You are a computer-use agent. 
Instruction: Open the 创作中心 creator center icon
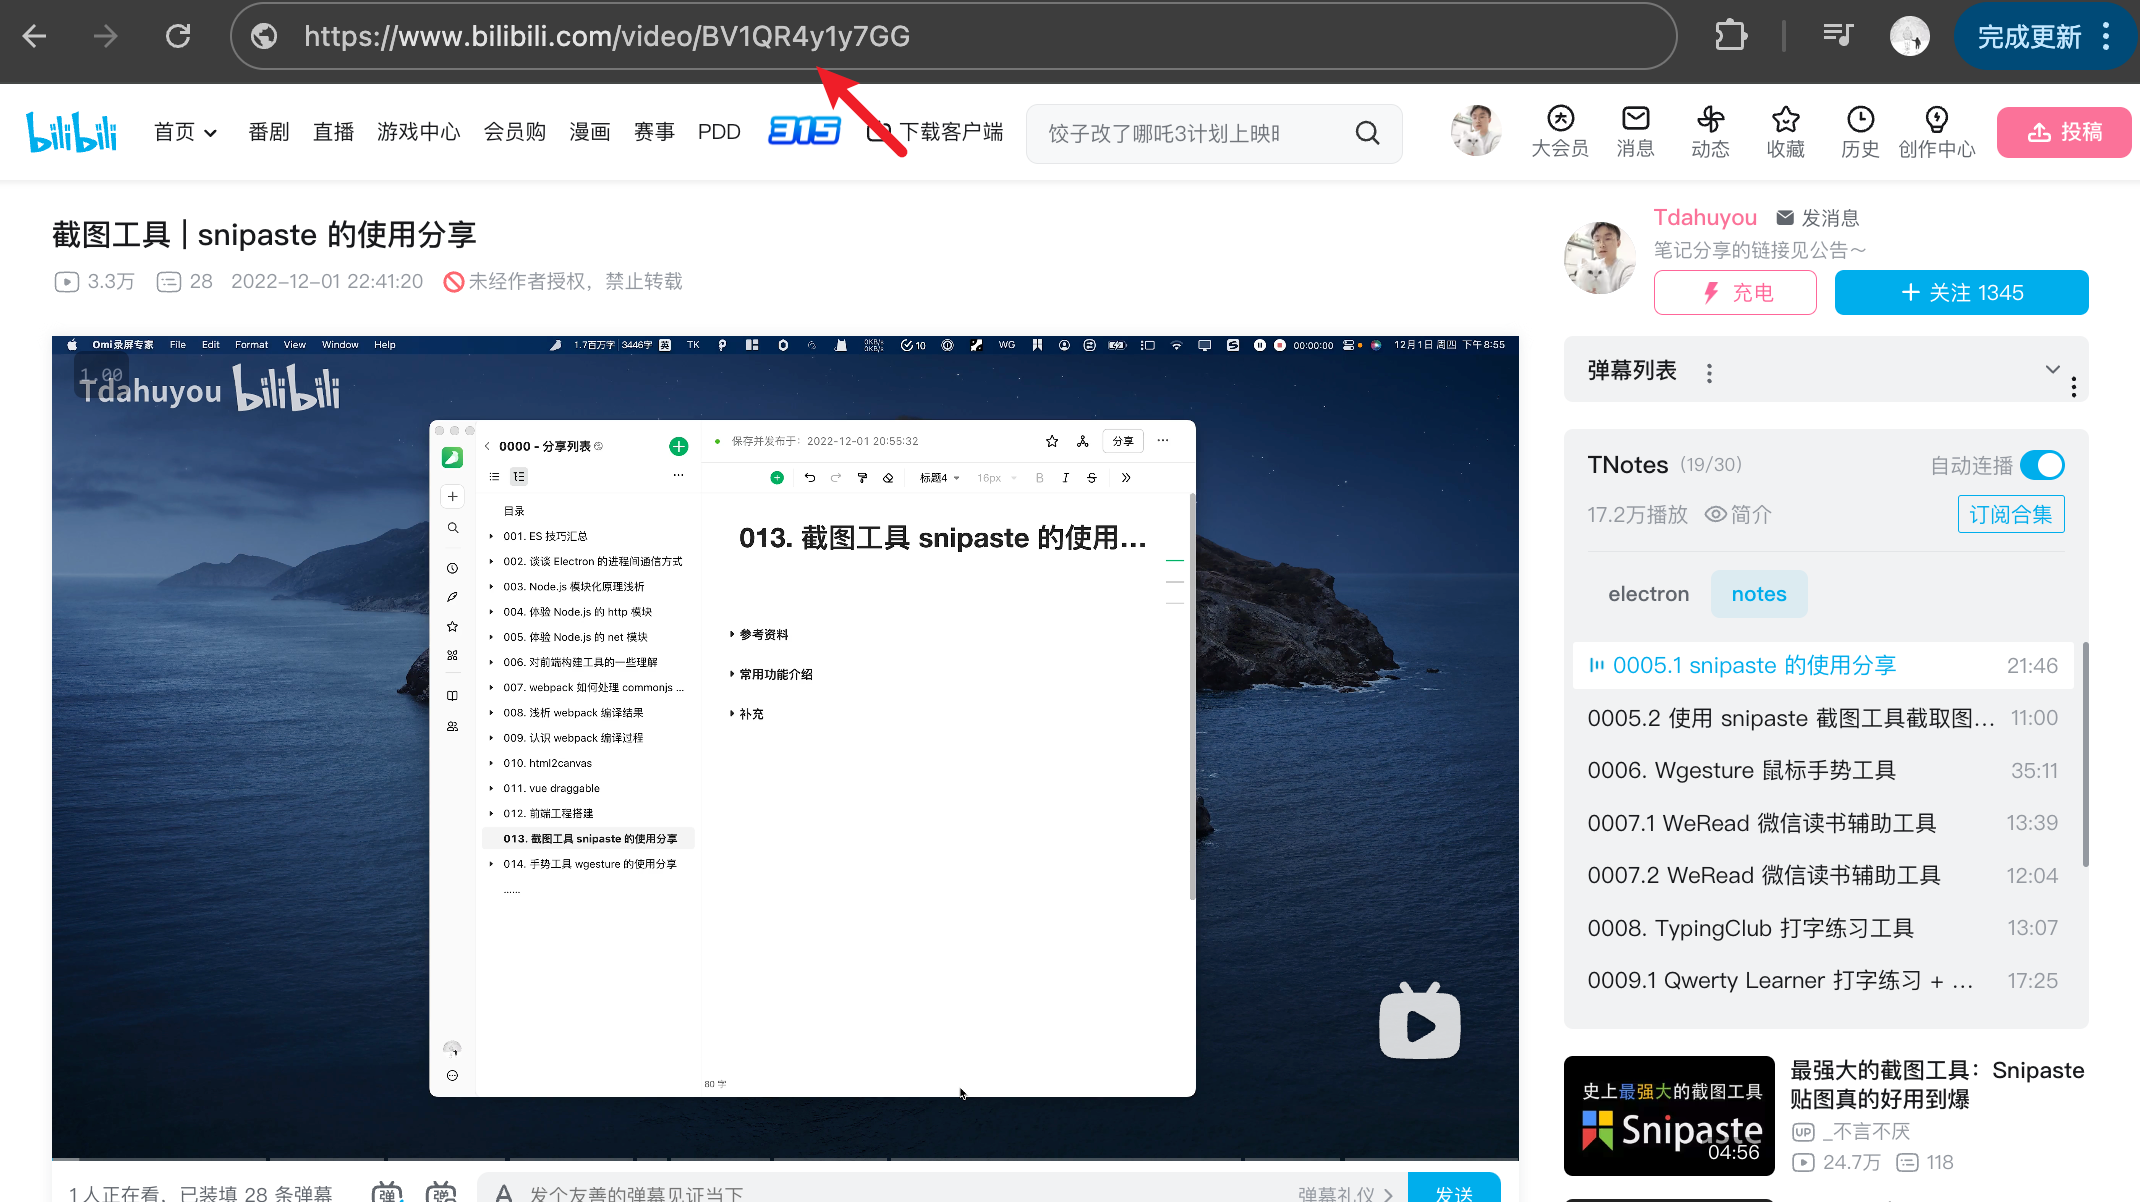pos(1936,131)
